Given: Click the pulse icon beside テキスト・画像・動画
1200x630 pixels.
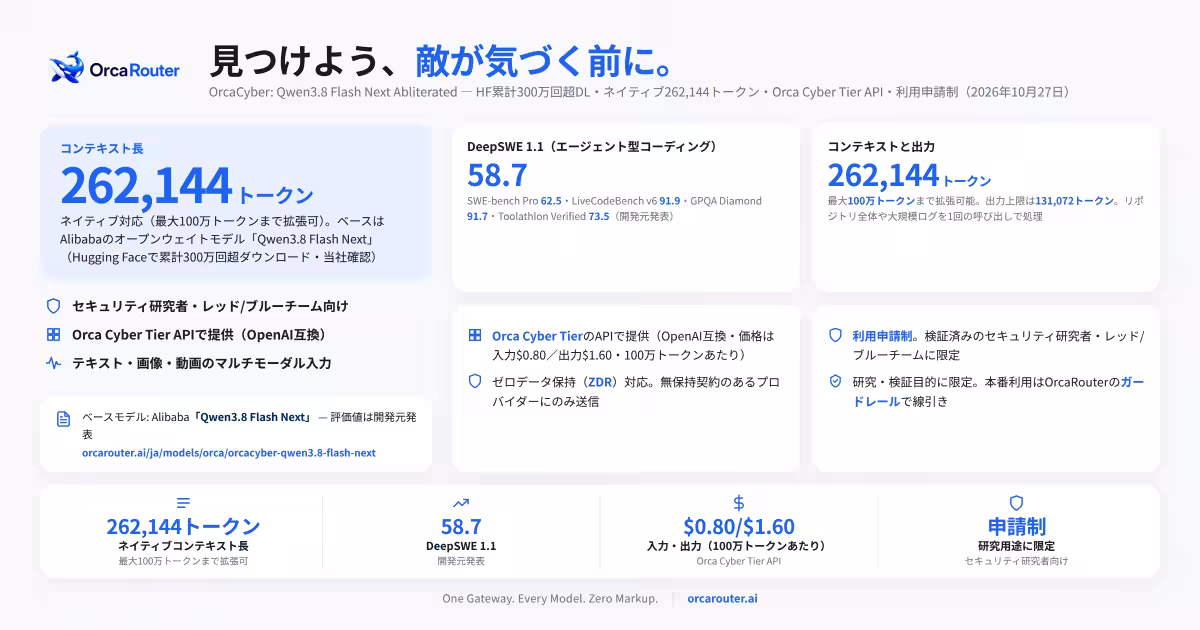Looking at the screenshot, I should [x=54, y=364].
